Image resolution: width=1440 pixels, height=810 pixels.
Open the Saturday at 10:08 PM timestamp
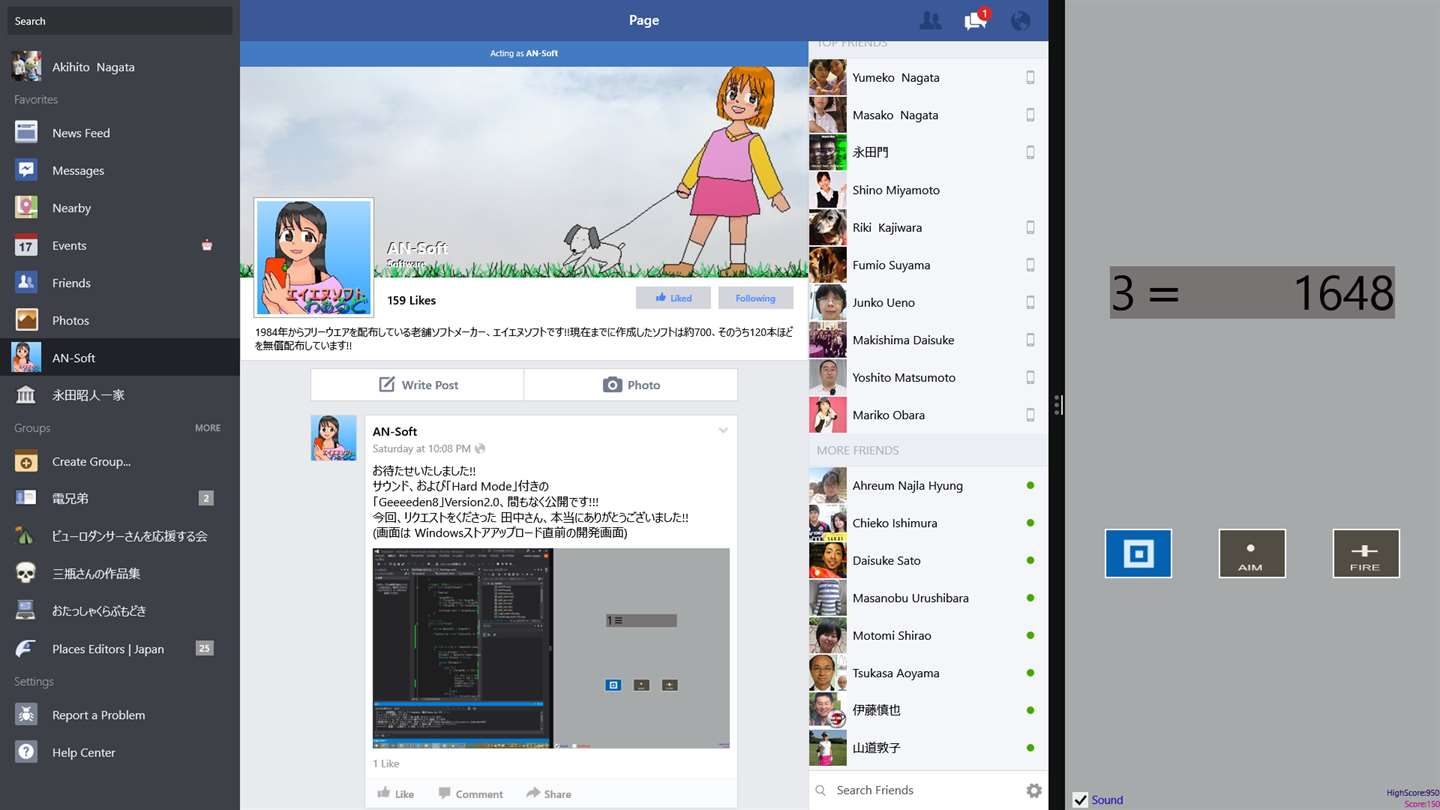coord(422,449)
